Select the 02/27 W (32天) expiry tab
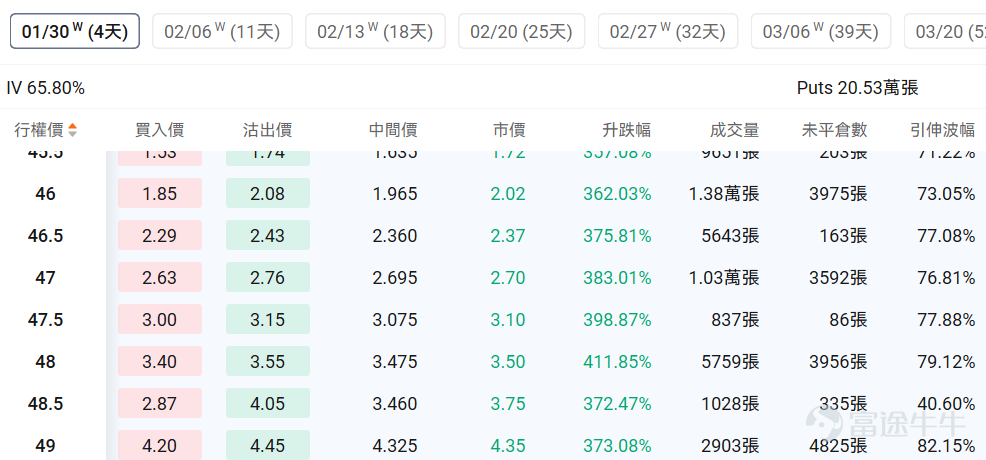Image resolution: width=986 pixels, height=460 pixels. tap(668, 31)
